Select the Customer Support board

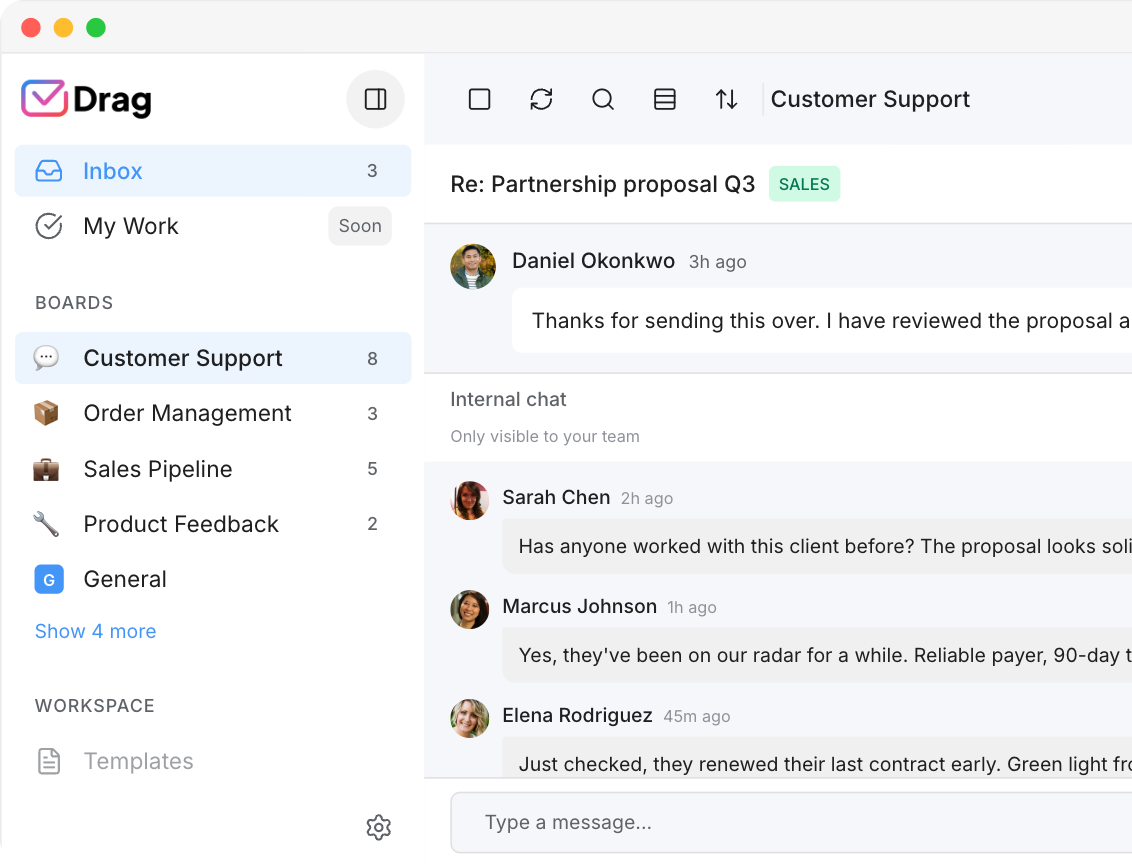pyautogui.click(x=213, y=358)
